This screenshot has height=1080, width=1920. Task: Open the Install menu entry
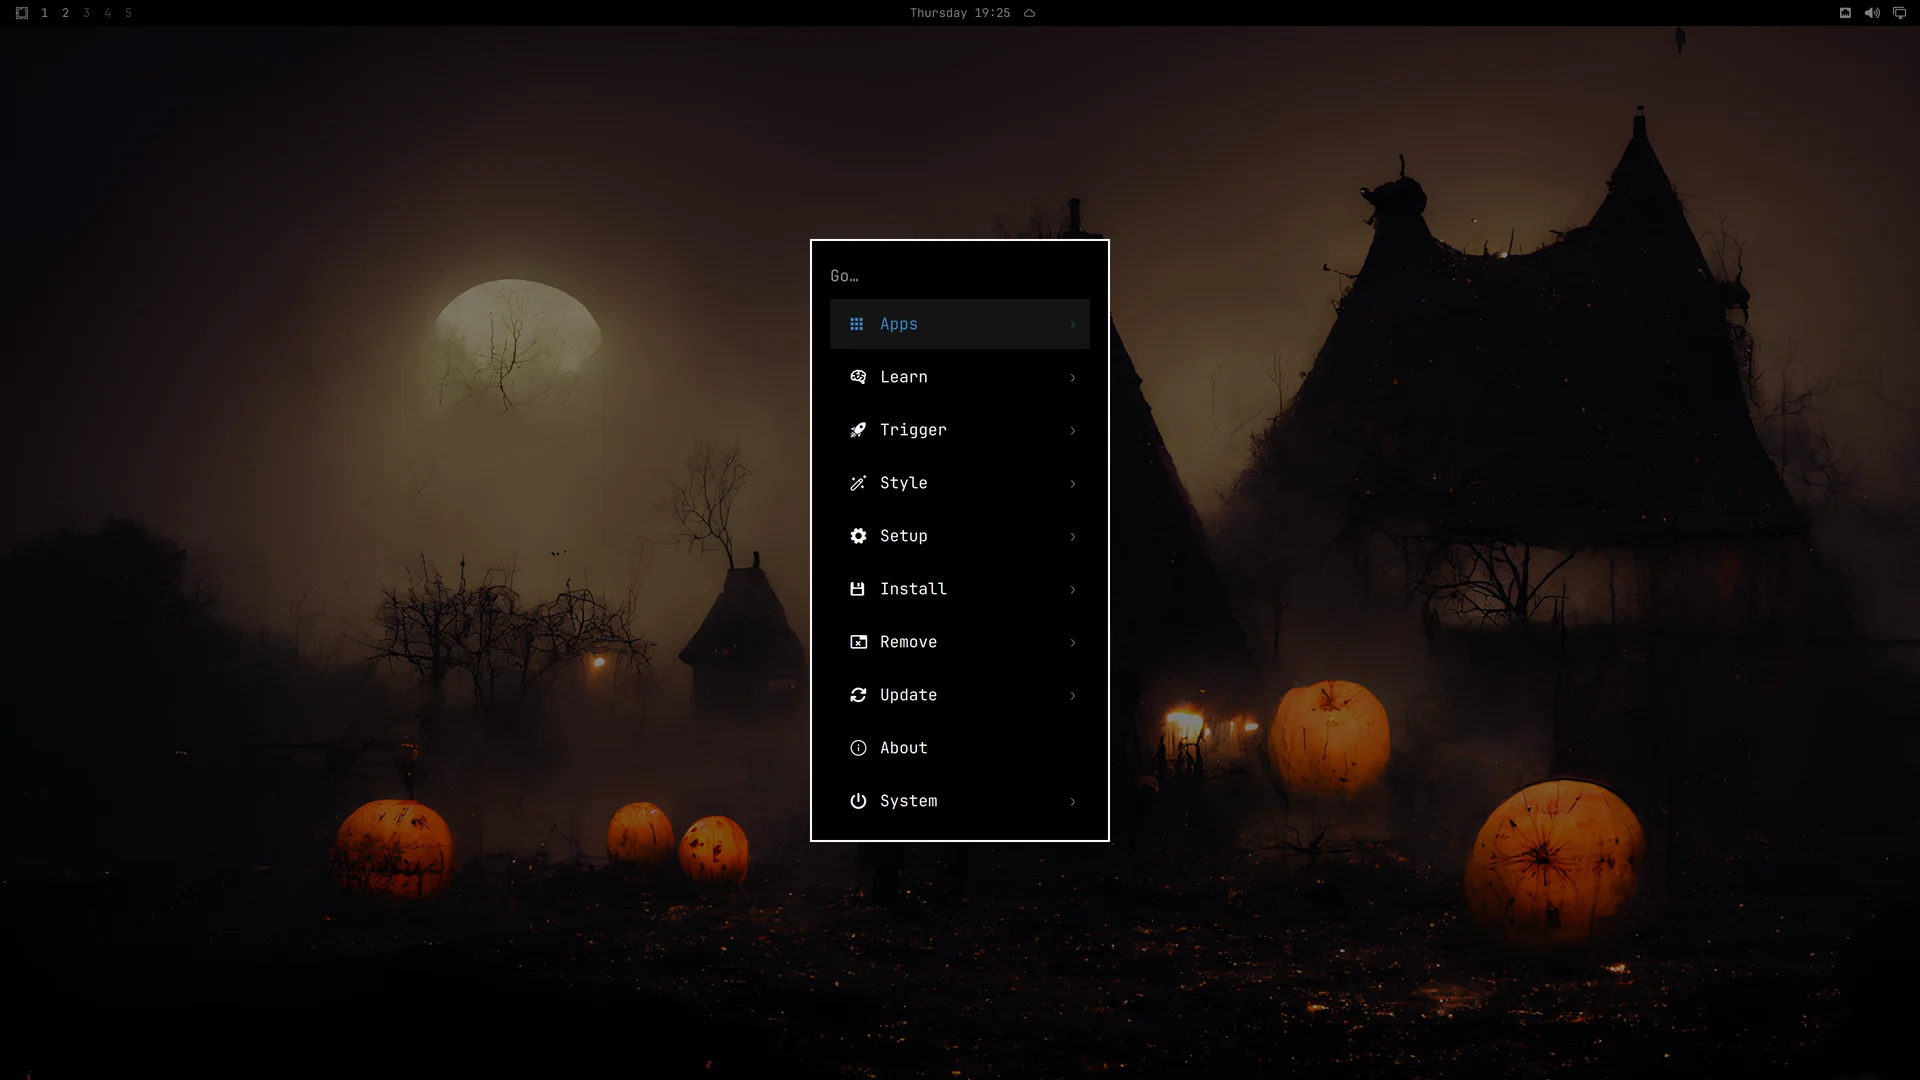click(x=960, y=589)
